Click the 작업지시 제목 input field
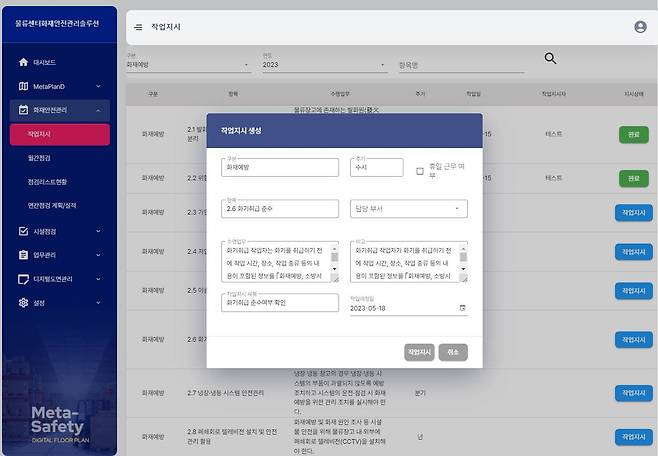This screenshot has height=456, width=658. (x=280, y=302)
